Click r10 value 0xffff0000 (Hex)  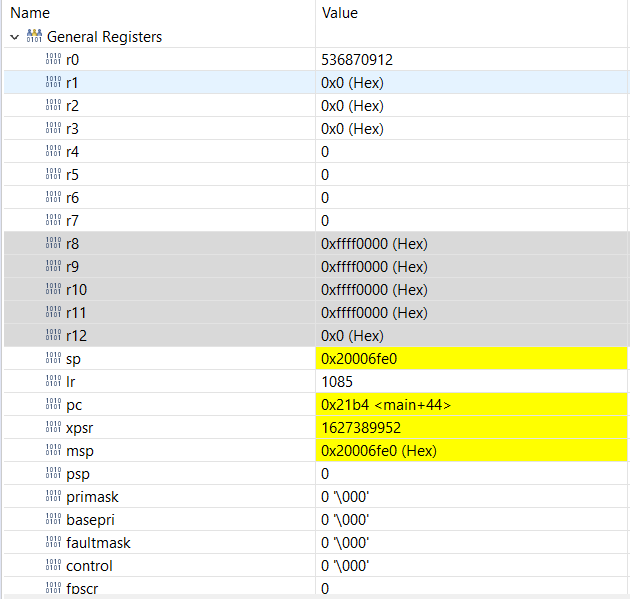tap(374, 290)
